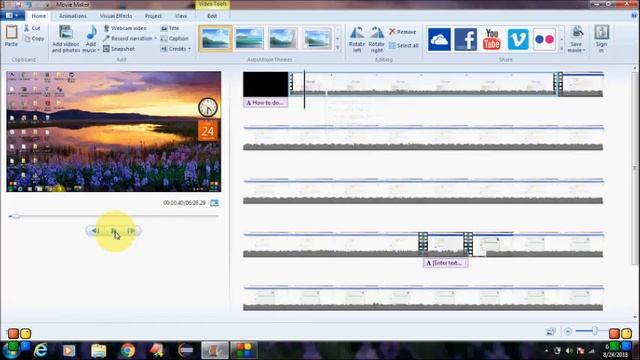Add a Title to the movie

click(170, 28)
